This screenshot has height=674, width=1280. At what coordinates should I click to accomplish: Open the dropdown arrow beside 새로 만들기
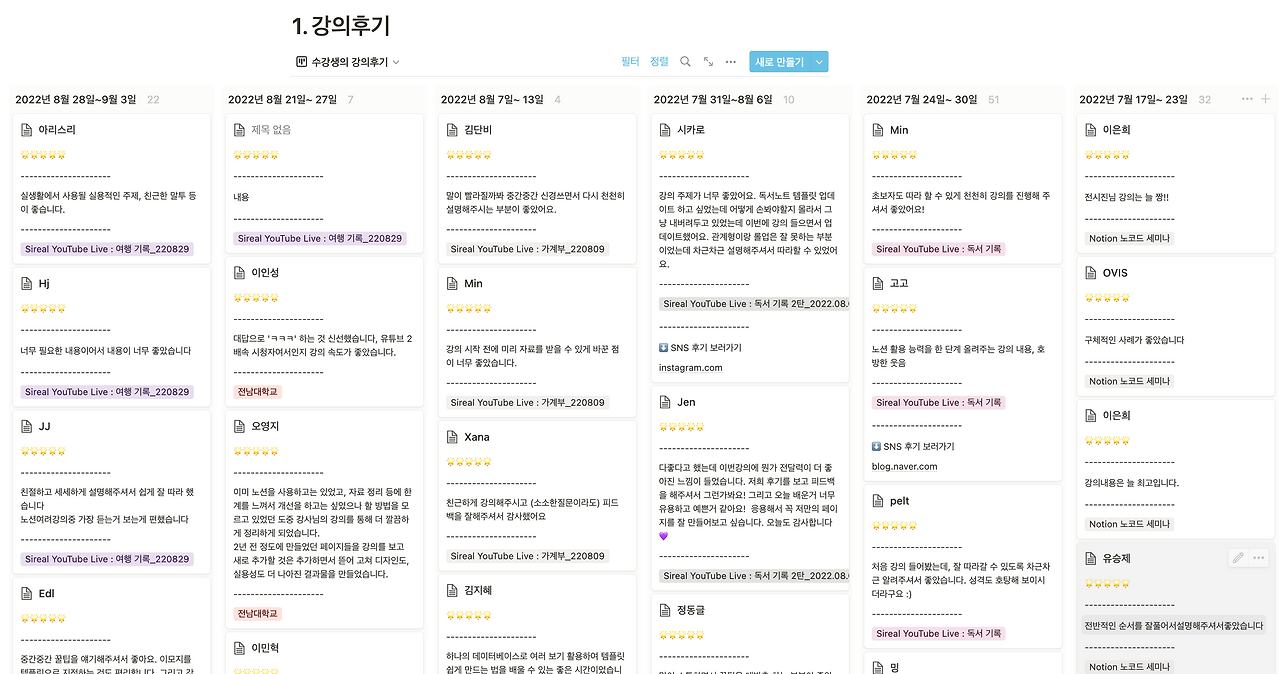[x=820, y=62]
